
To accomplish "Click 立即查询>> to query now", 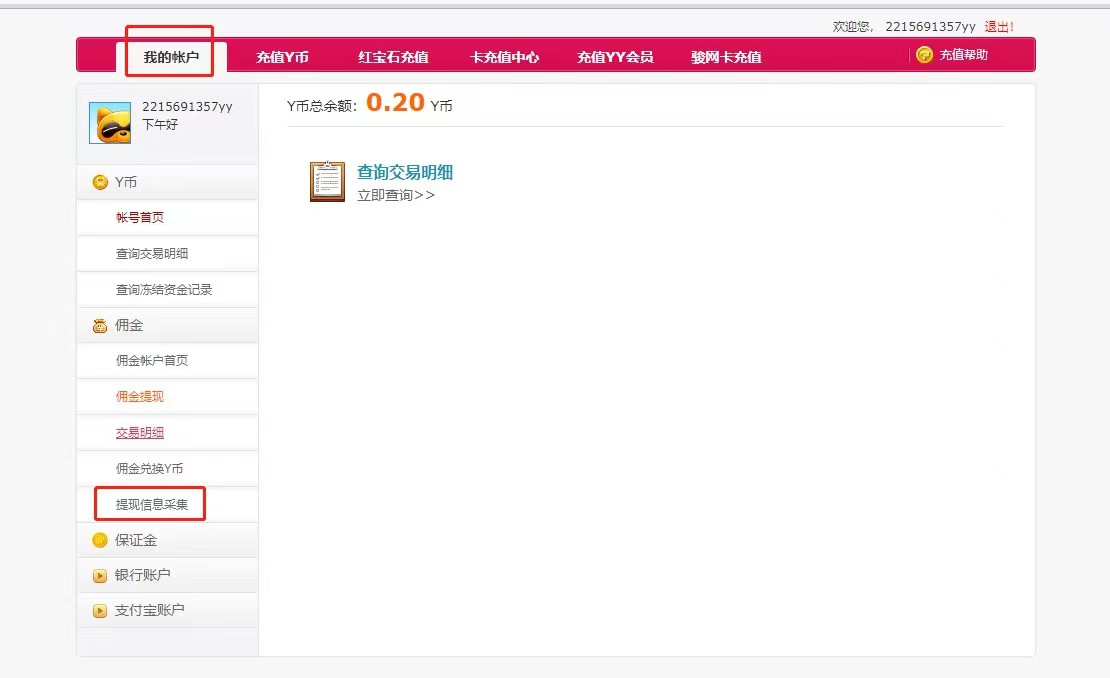I will [x=396, y=195].
